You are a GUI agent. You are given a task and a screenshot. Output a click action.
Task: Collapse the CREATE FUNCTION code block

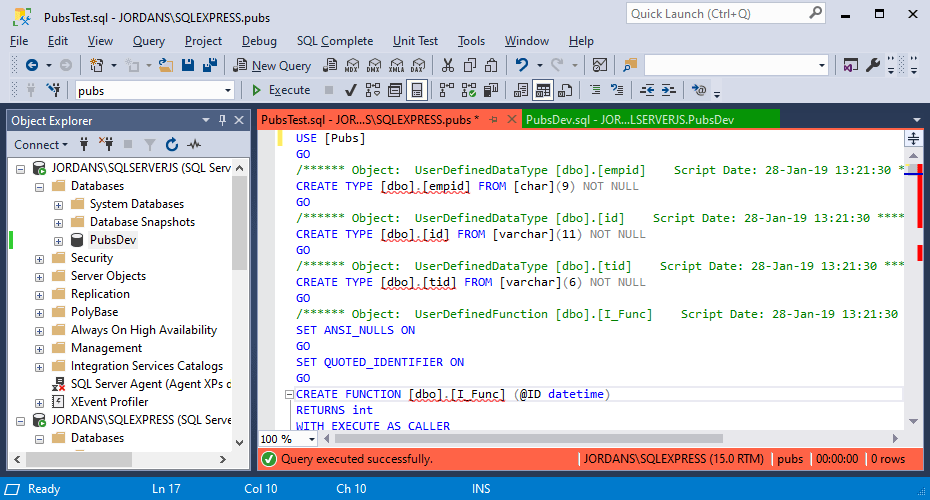(289, 394)
